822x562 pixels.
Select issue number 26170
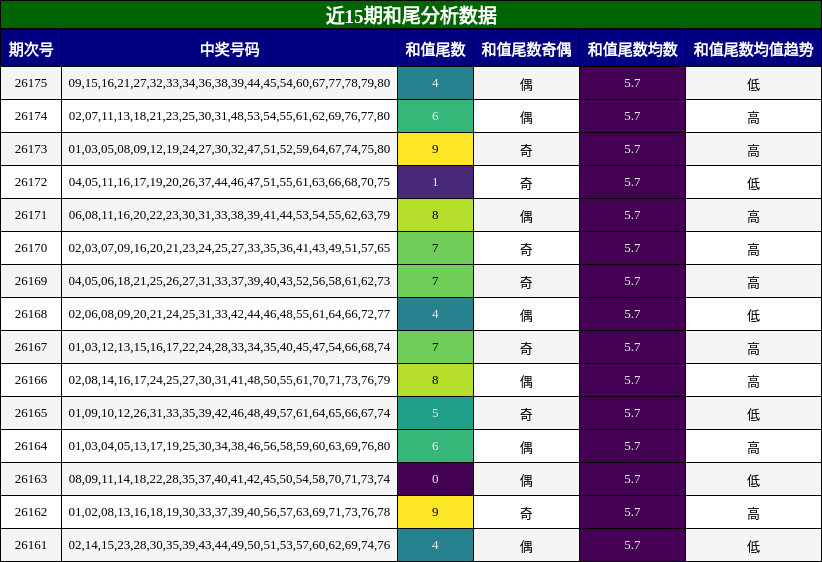click(31, 248)
